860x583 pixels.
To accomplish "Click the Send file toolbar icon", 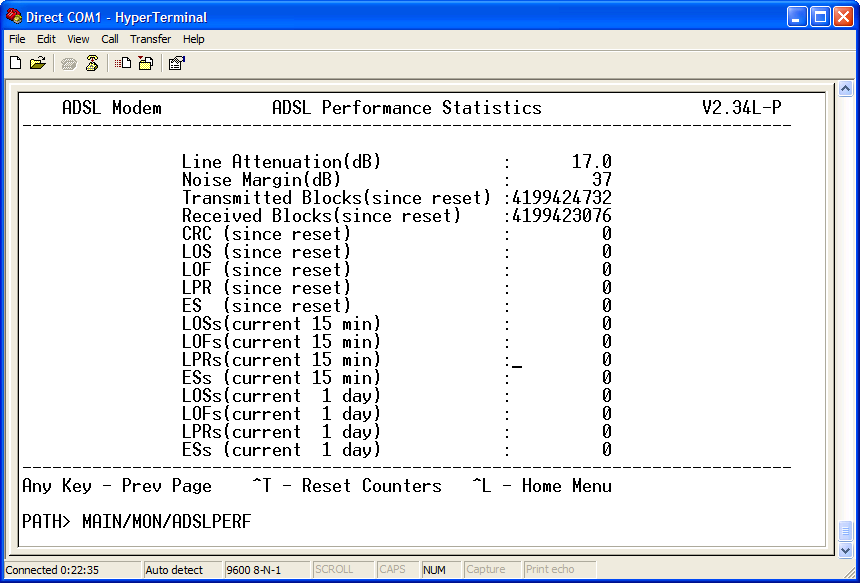I will point(122,62).
